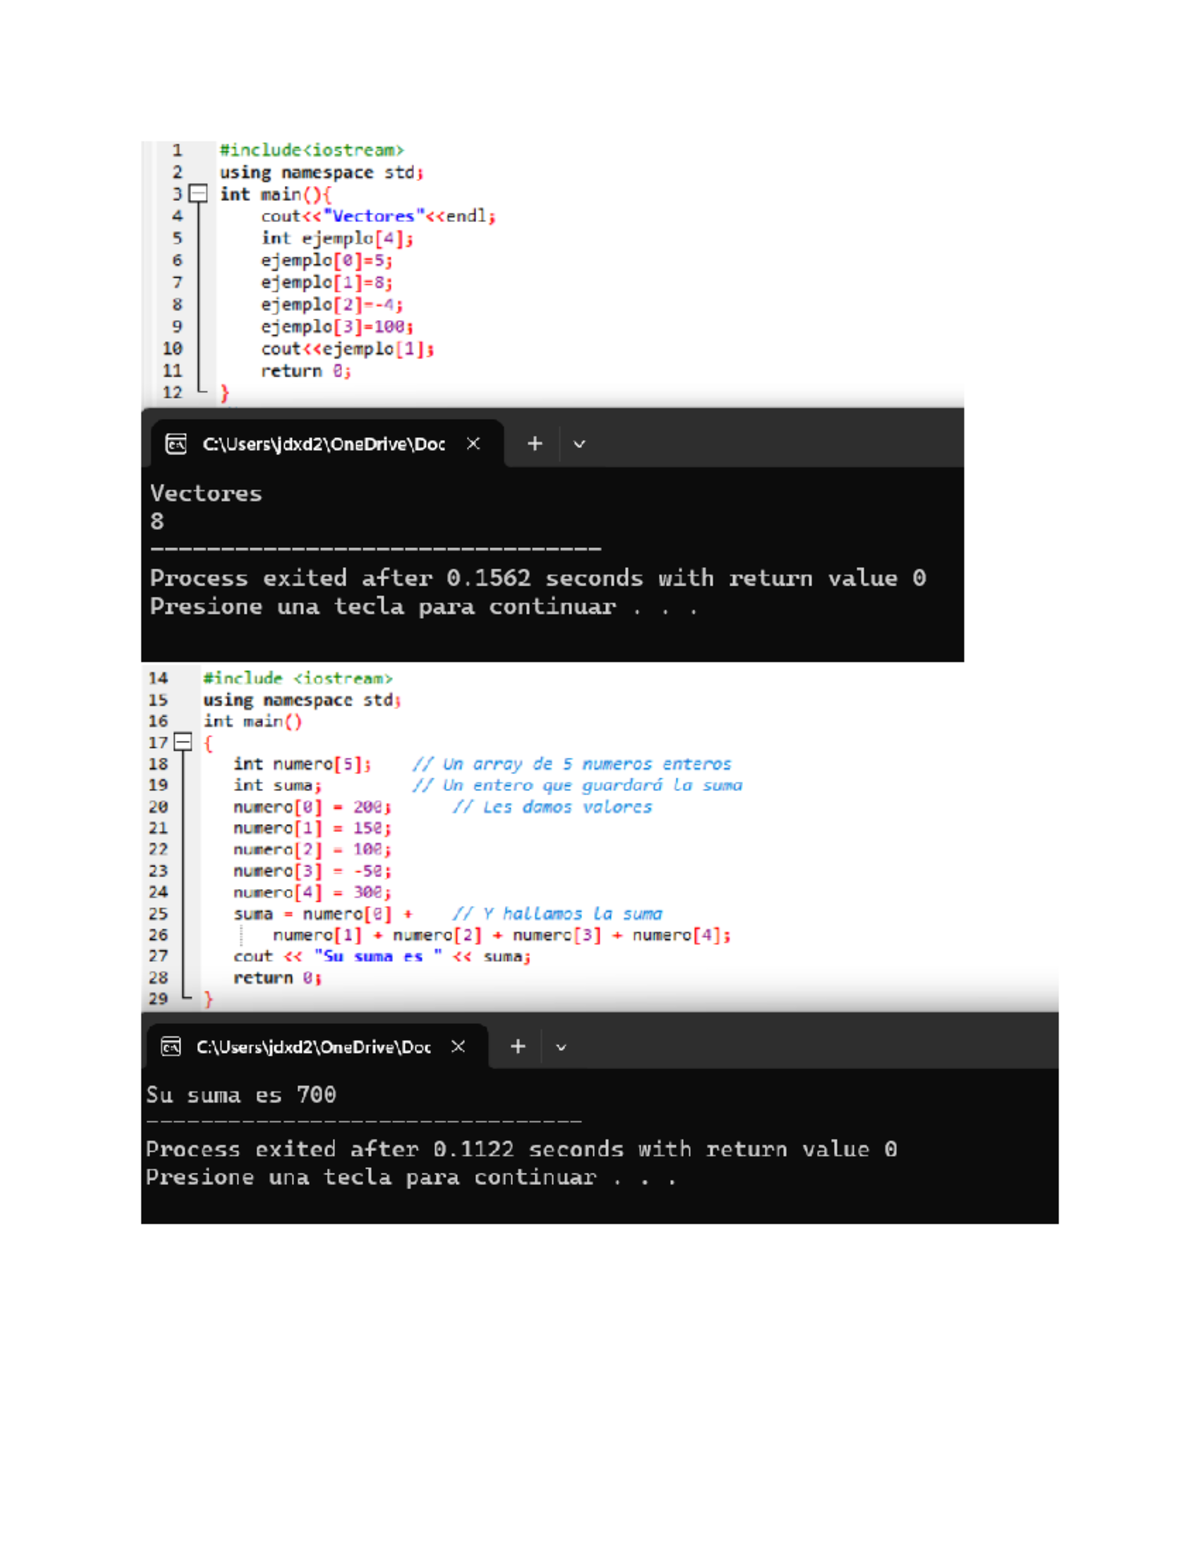Image resolution: width=1200 pixels, height=1553 pixels.
Task: Click the statement 'numero[4] = 300;'
Action: (312, 892)
